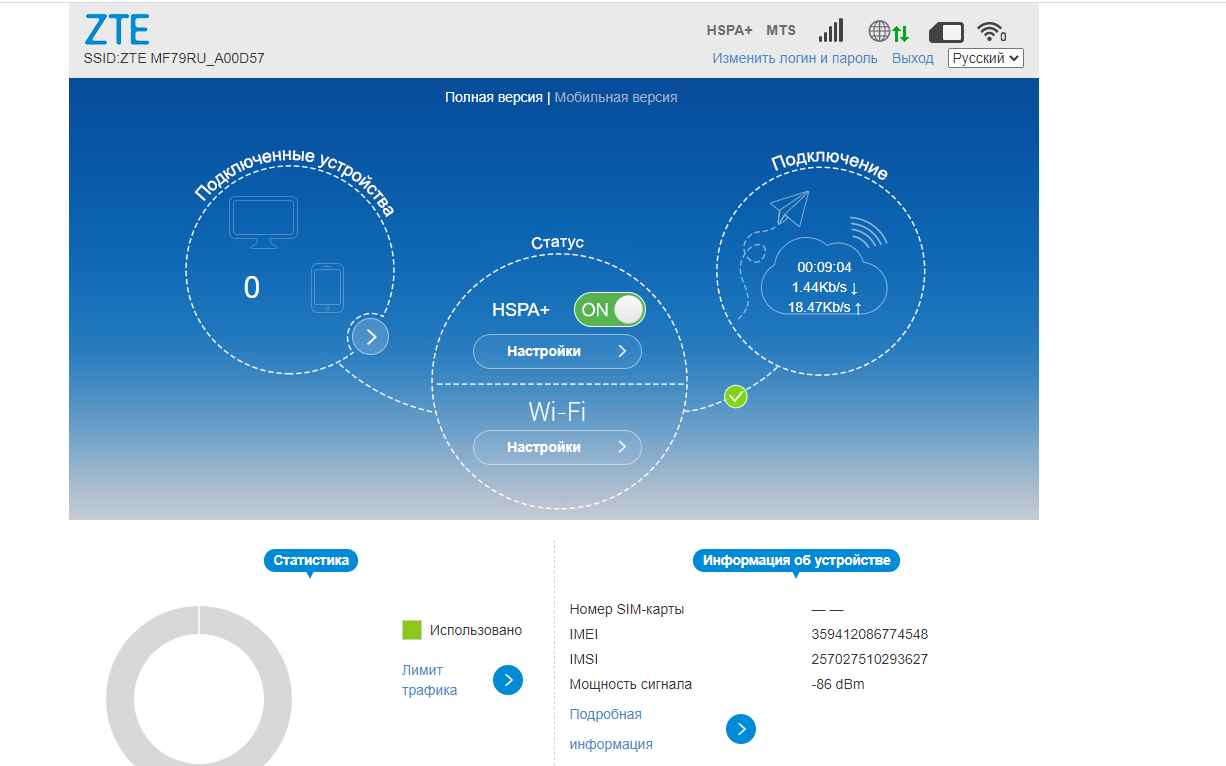
Task: Click the battery status icon
Action: coord(946,31)
